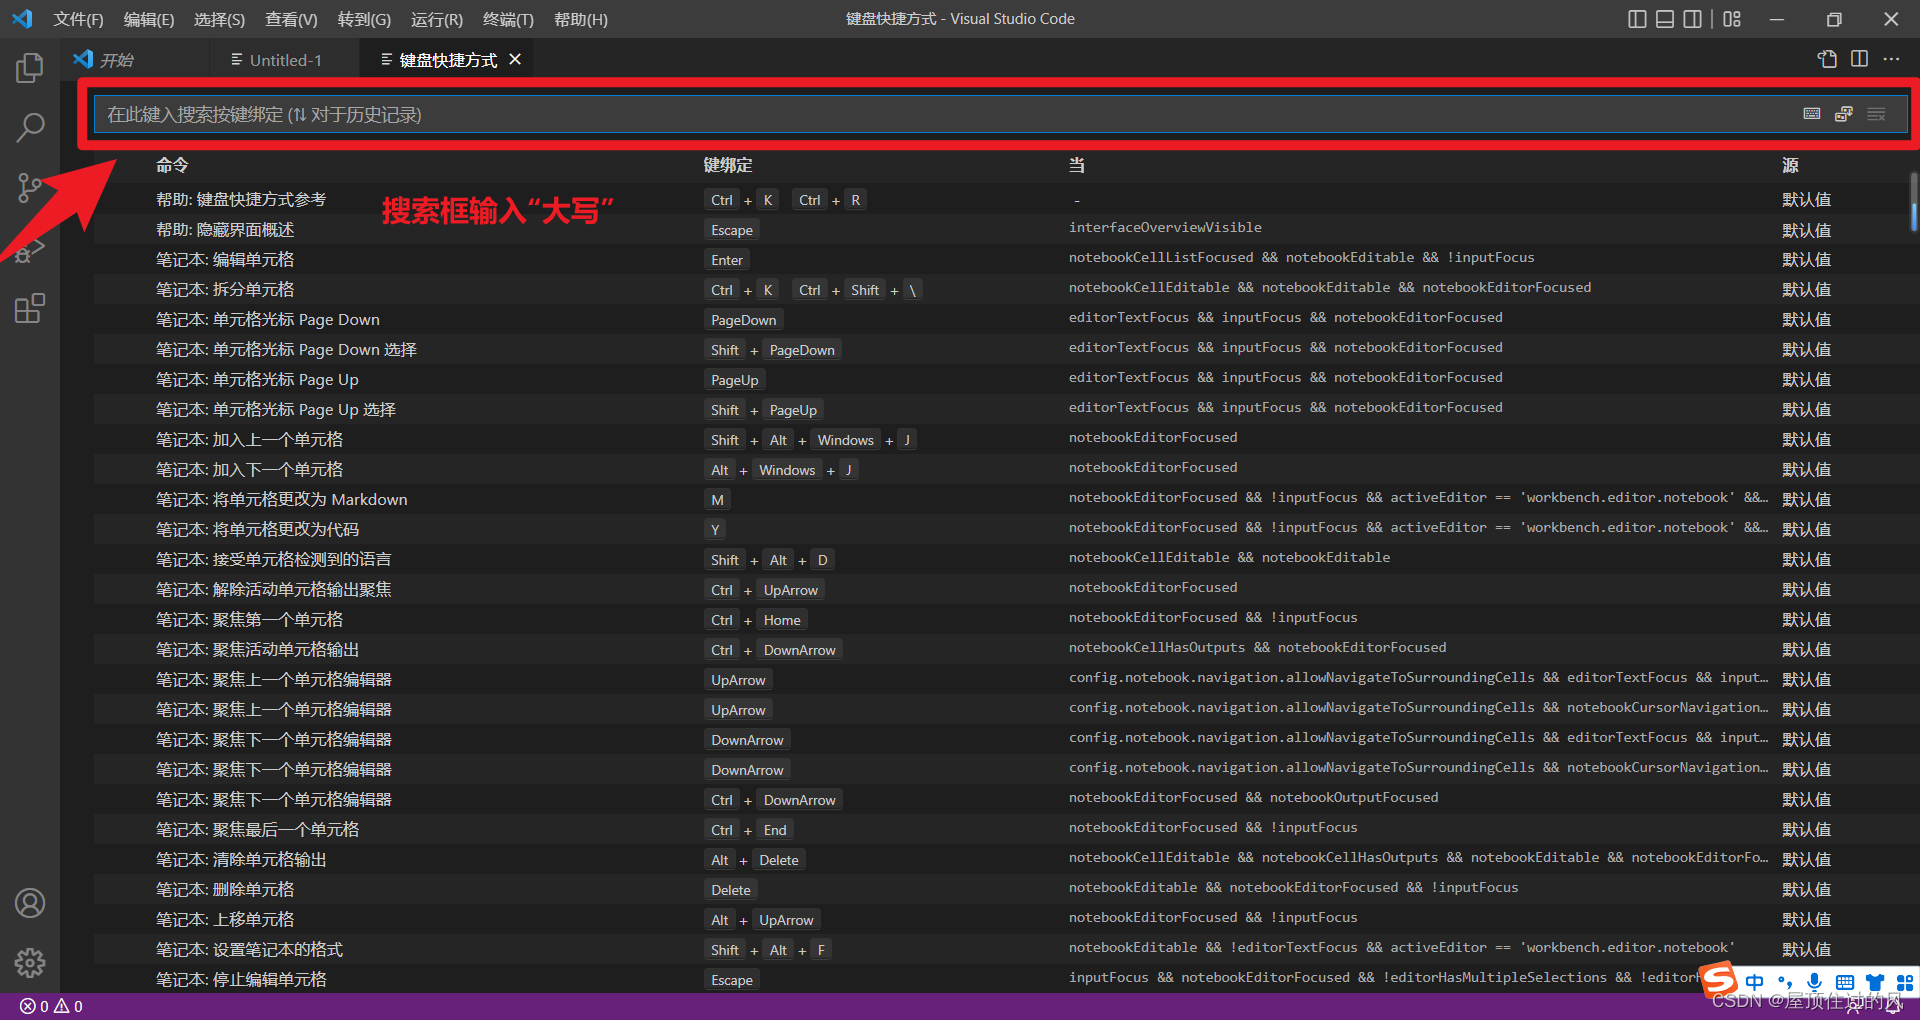Viewport: 1920px width, 1020px height.
Task: Open the 查看(V) menu
Action: [x=291, y=19]
